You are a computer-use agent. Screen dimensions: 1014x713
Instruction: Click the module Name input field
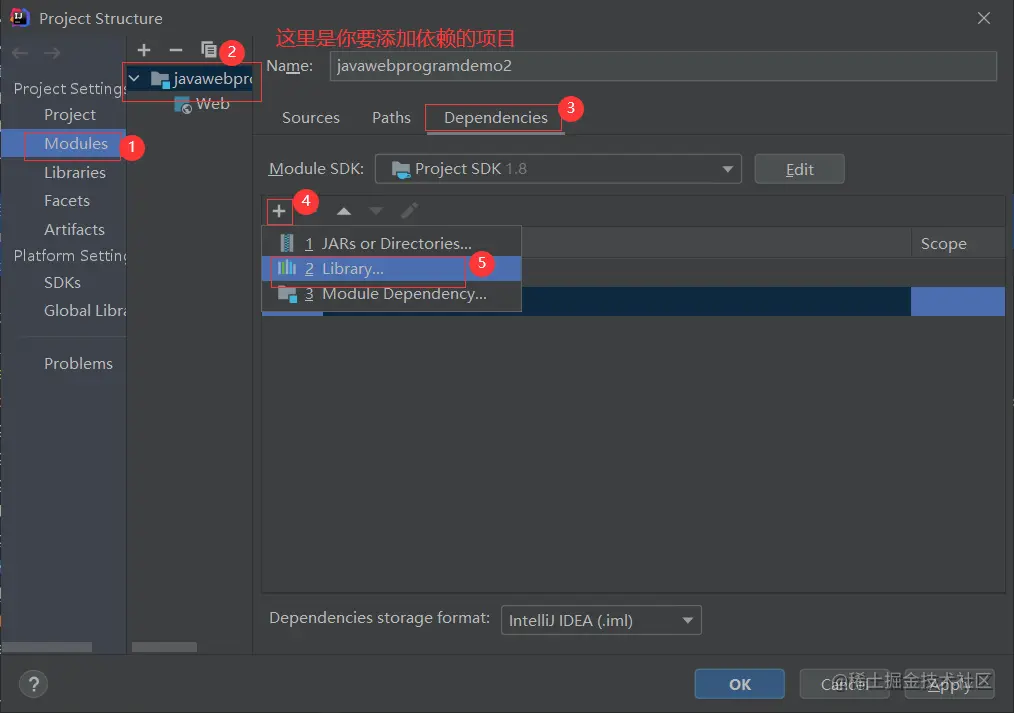click(x=663, y=66)
